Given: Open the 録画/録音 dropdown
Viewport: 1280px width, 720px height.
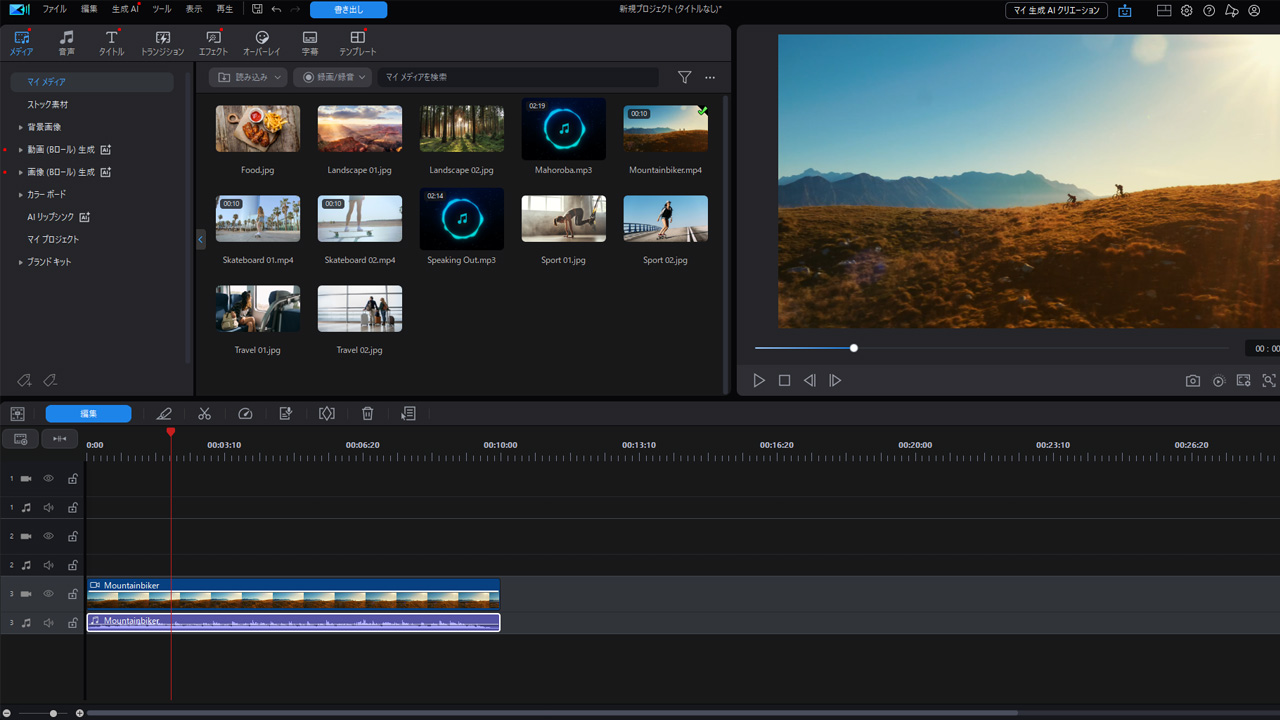Looking at the screenshot, I should tap(334, 77).
